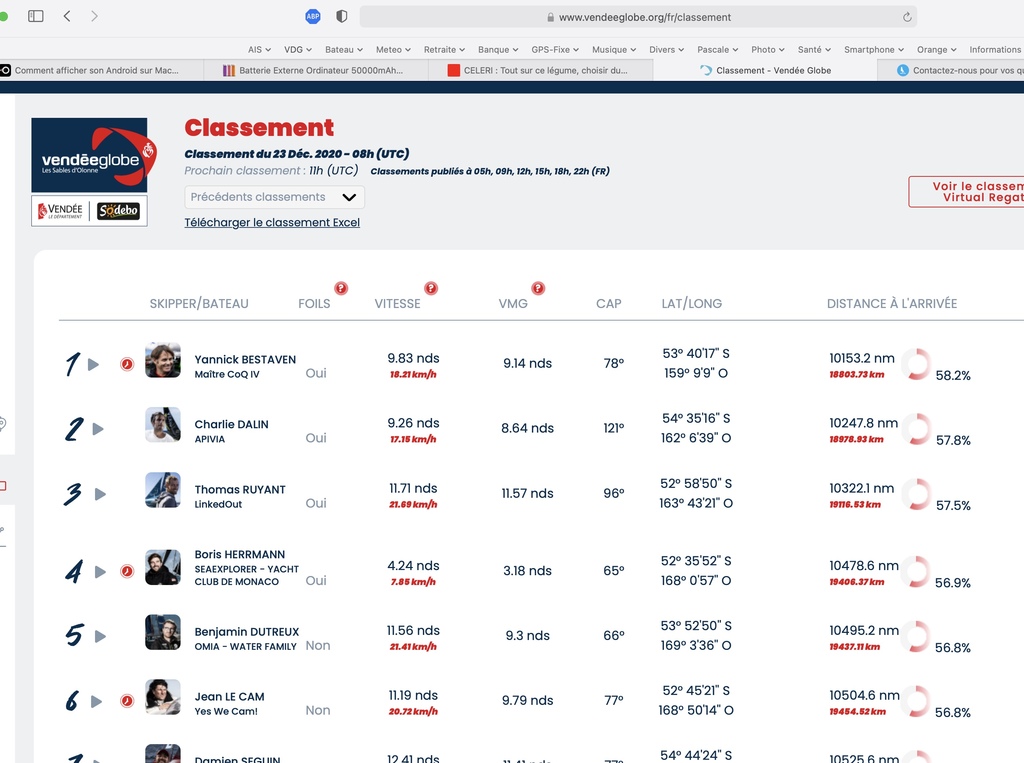Image resolution: width=1024 pixels, height=763 pixels.
Task: Open the ABP ad blocker extension
Action: (313, 16)
